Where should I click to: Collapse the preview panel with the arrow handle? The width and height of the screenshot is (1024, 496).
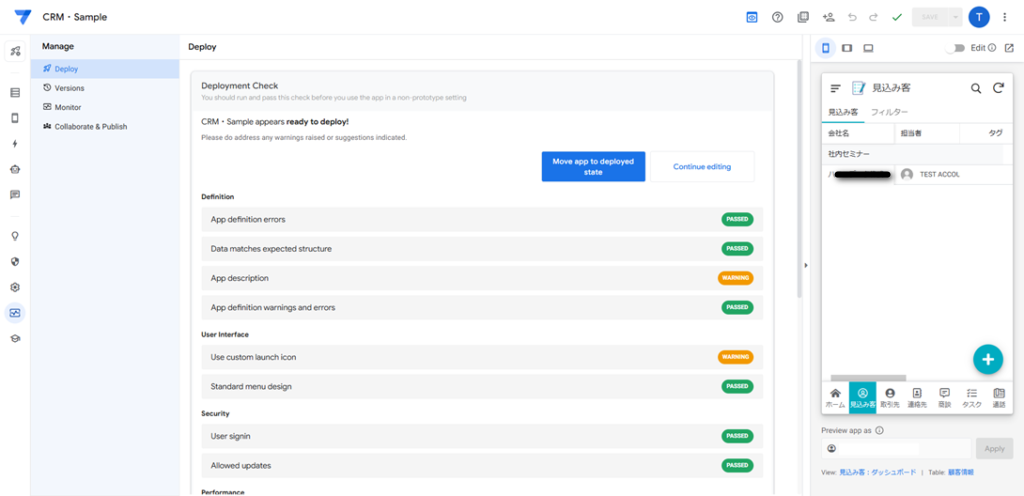(x=806, y=265)
